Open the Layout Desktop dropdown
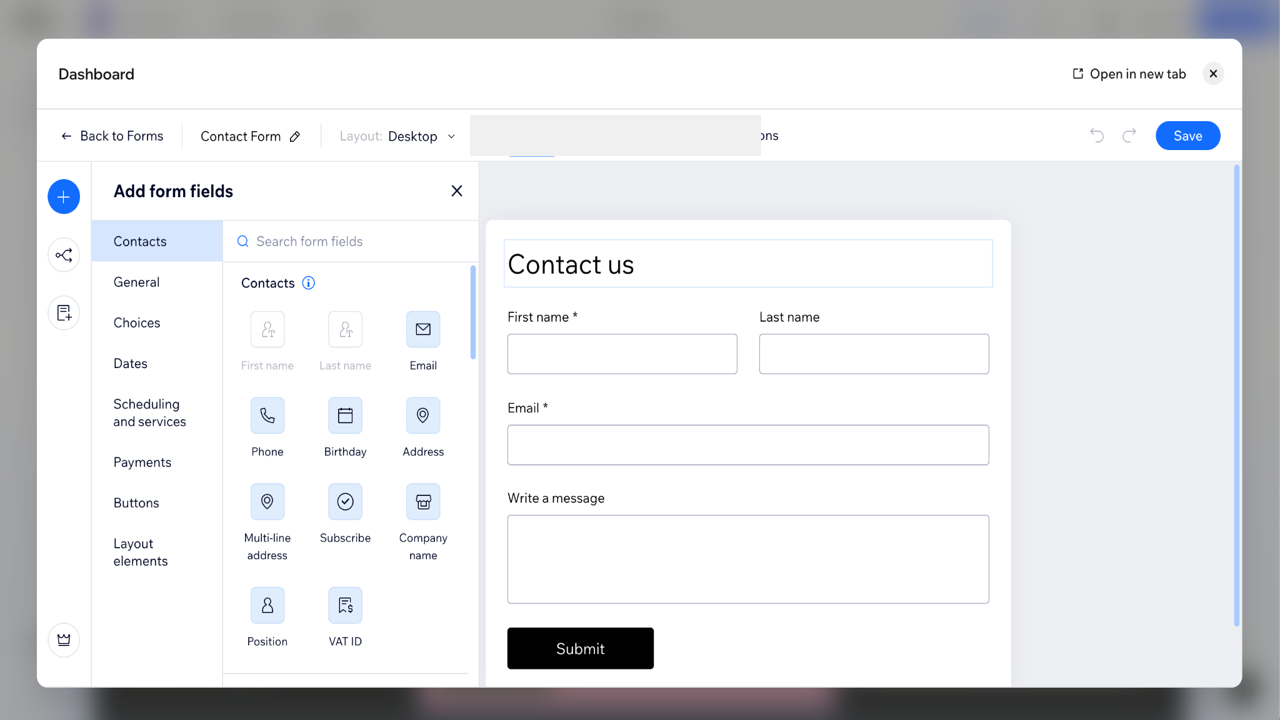 coord(397,136)
